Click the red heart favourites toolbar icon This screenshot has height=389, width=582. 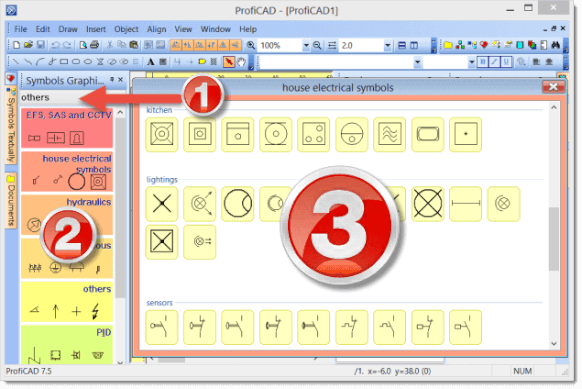pyautogui.click(x=484, y=45)
